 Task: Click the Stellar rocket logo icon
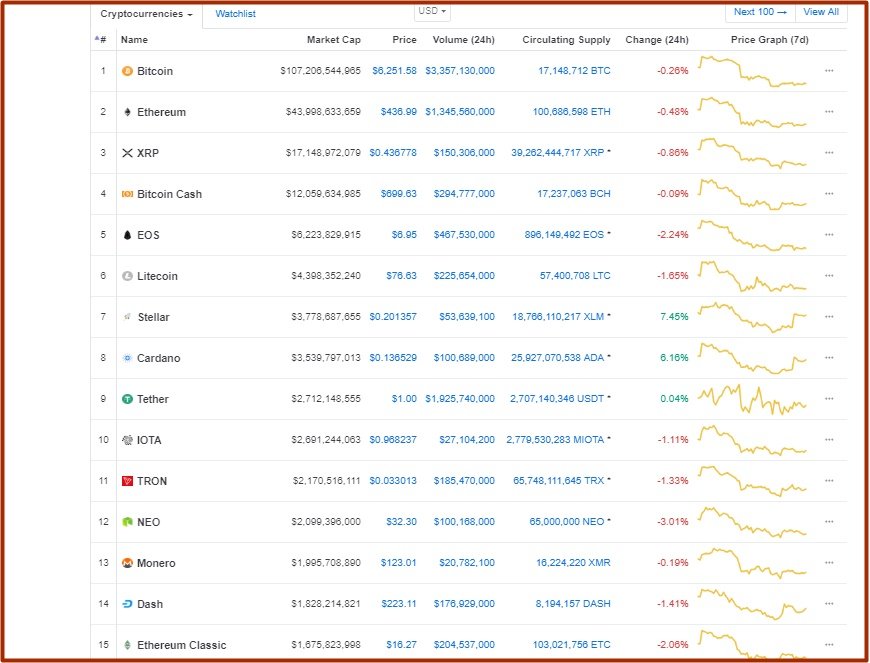point(127,317)
